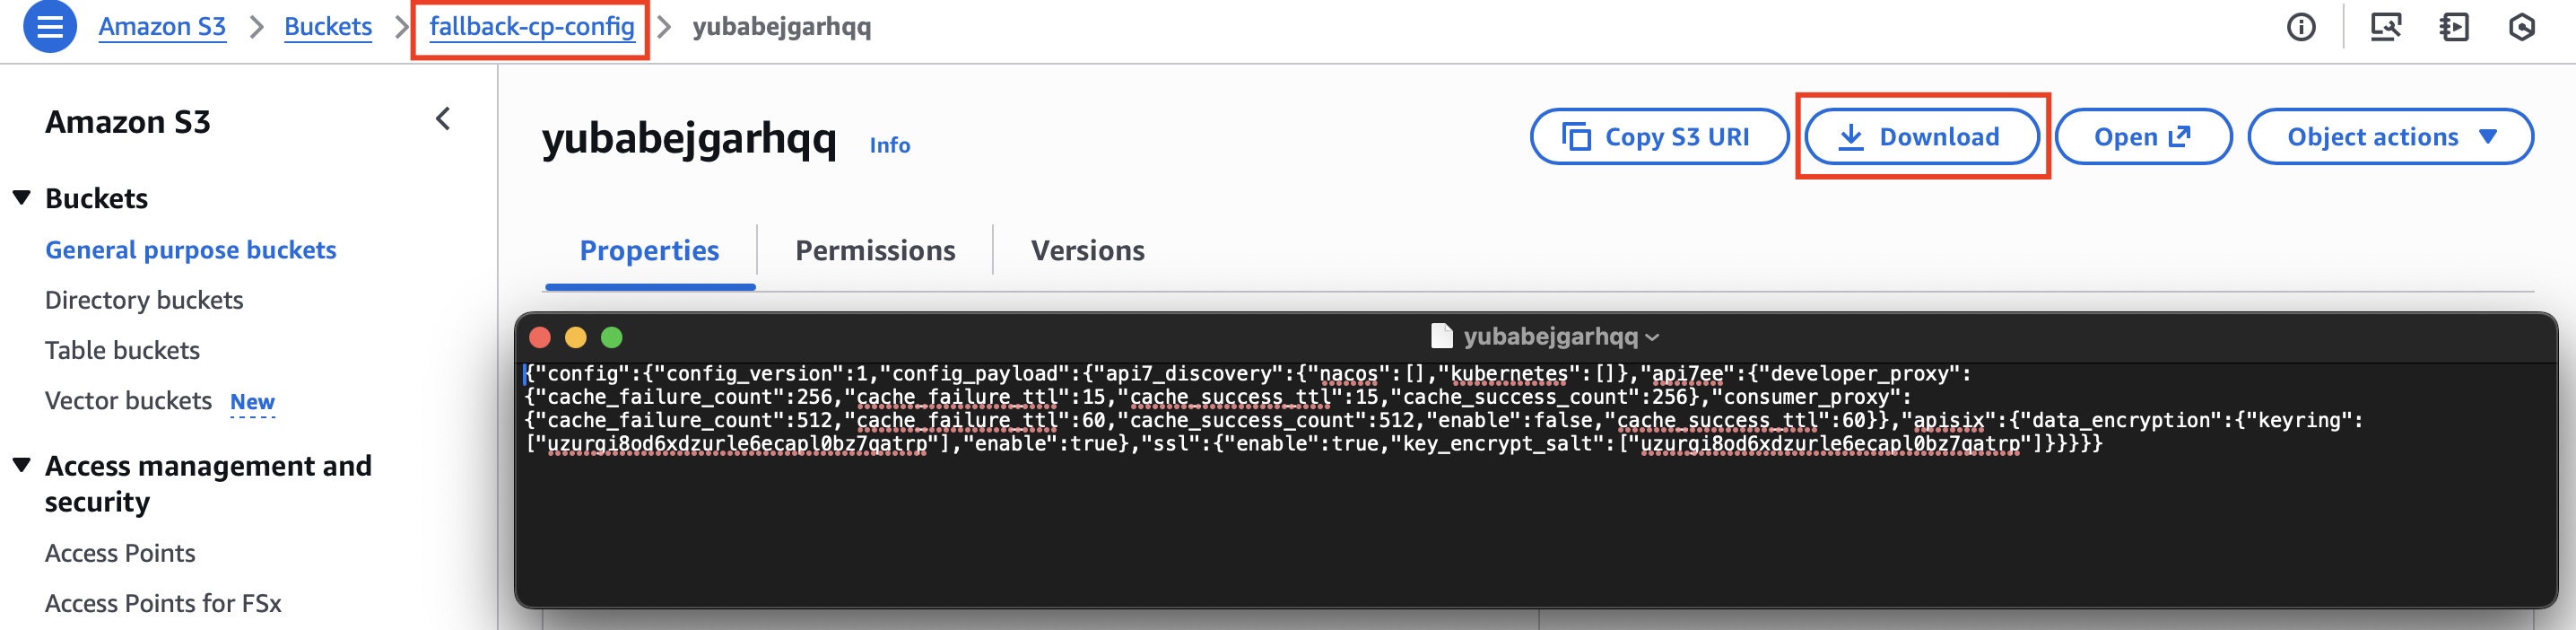Click the yellow traffic light in preview window
Image resolution: width=2576 pixels, height=630 pixels.
click(x=576, y=337)
